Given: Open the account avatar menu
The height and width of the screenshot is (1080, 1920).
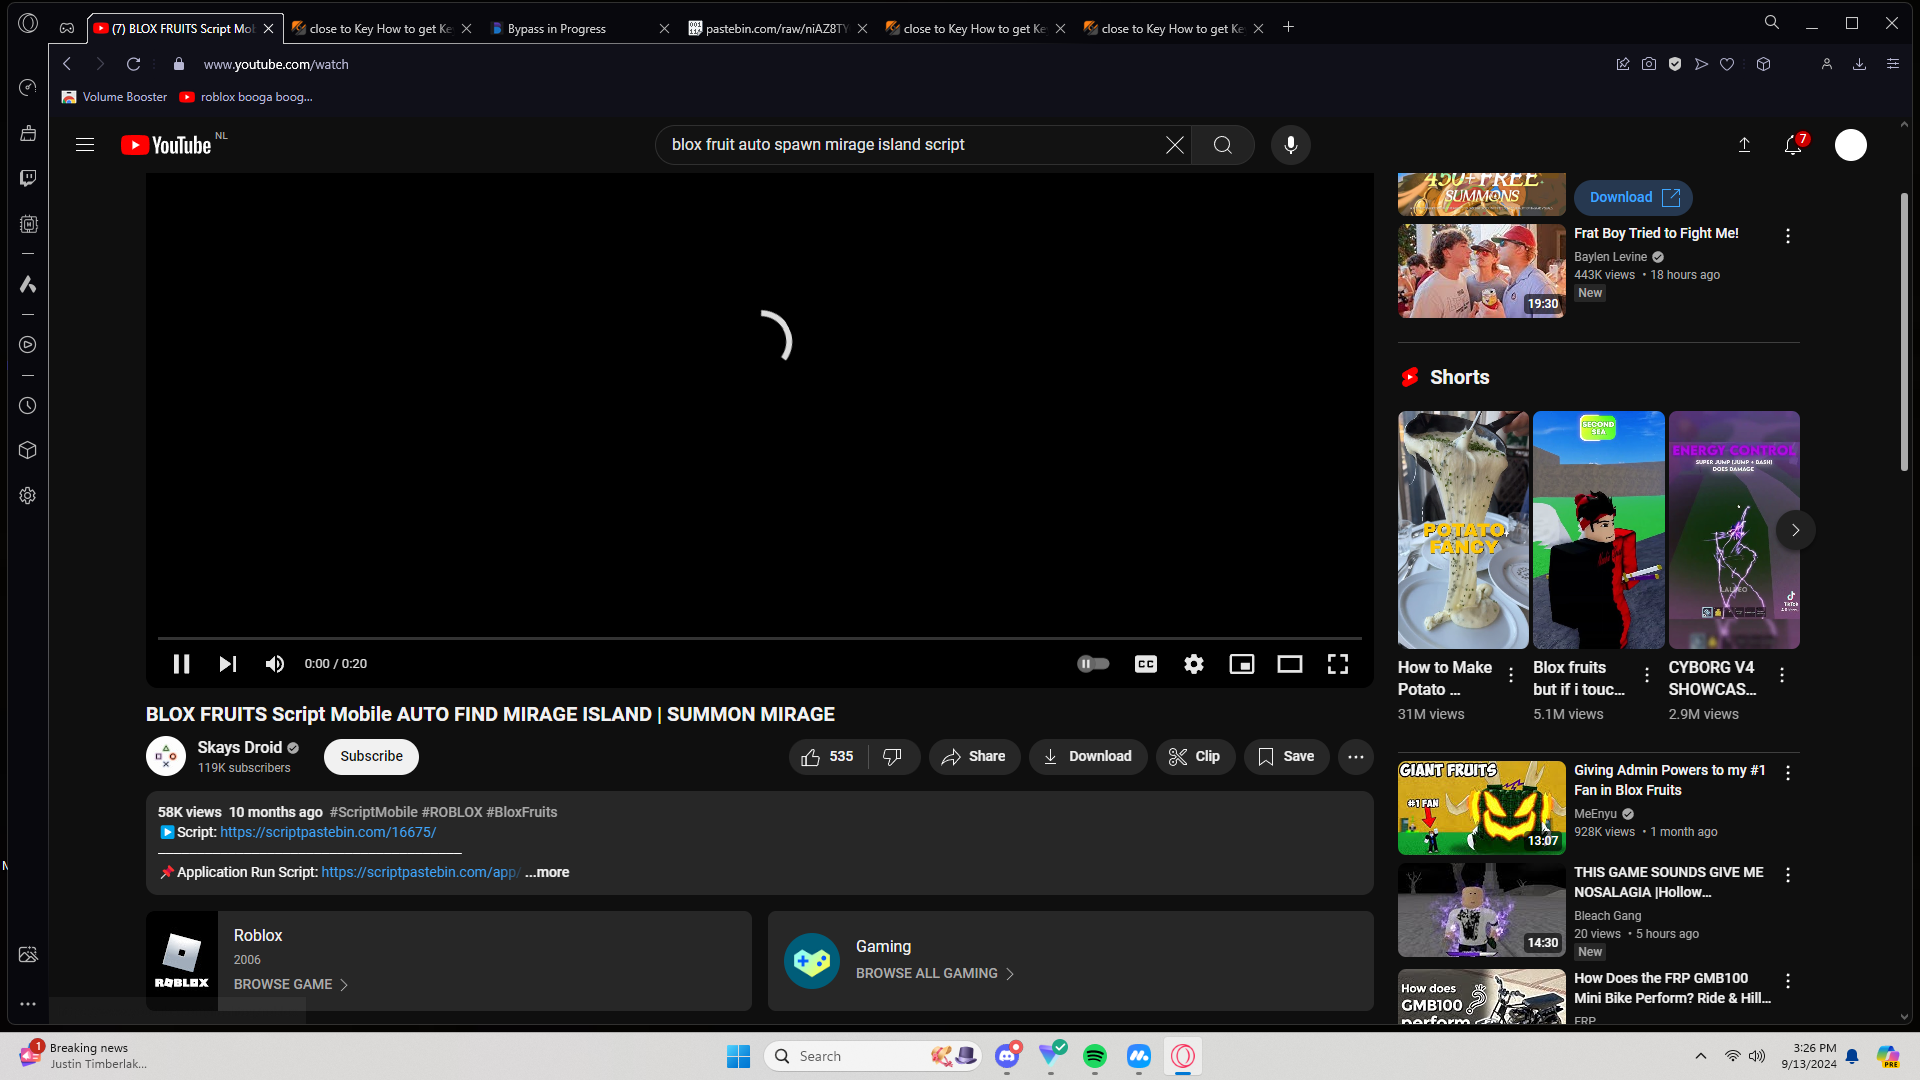Looking at the screenshot, I should click(1851, 145).
